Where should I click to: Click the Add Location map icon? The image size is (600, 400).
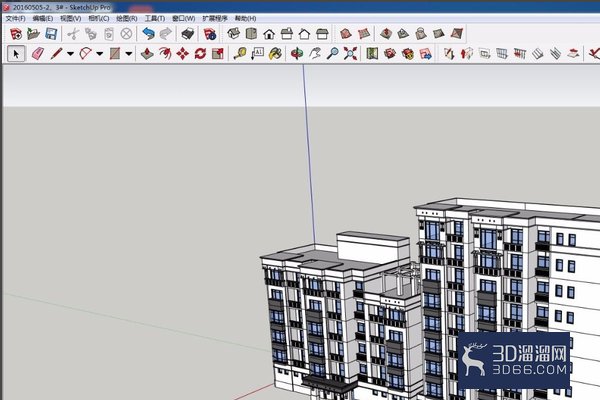tap(372, 54)
